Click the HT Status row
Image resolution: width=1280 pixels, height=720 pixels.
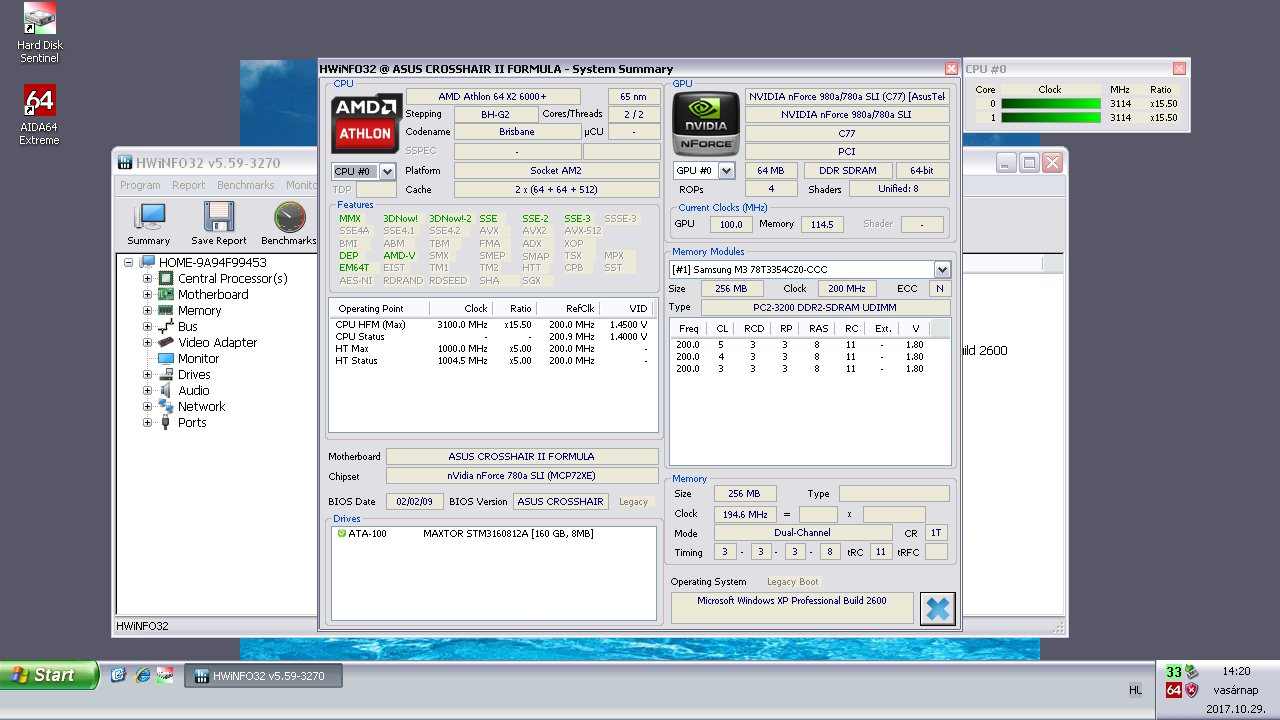coord(492,360)
